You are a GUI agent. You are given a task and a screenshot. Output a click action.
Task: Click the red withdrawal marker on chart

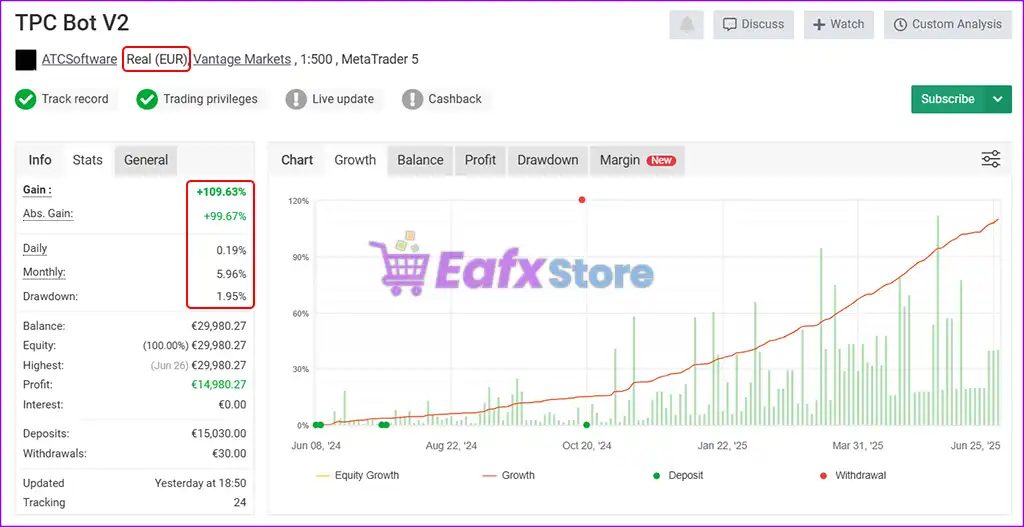[582, 200]
